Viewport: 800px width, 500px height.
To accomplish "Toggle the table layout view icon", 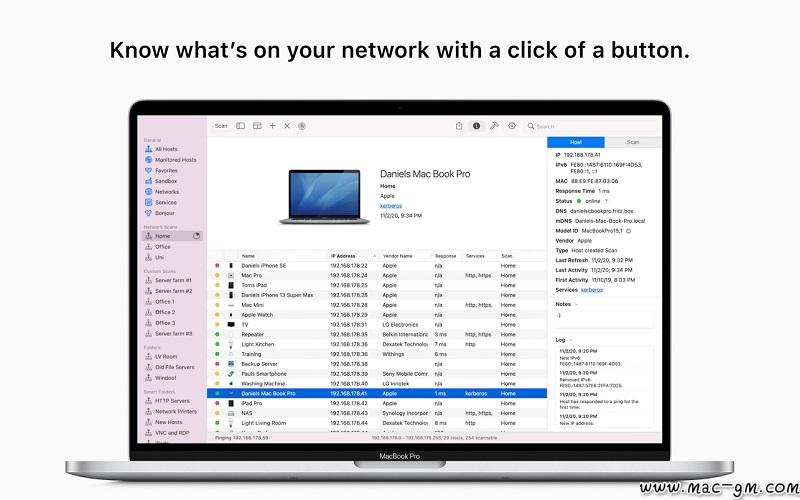I will point(256,126).
